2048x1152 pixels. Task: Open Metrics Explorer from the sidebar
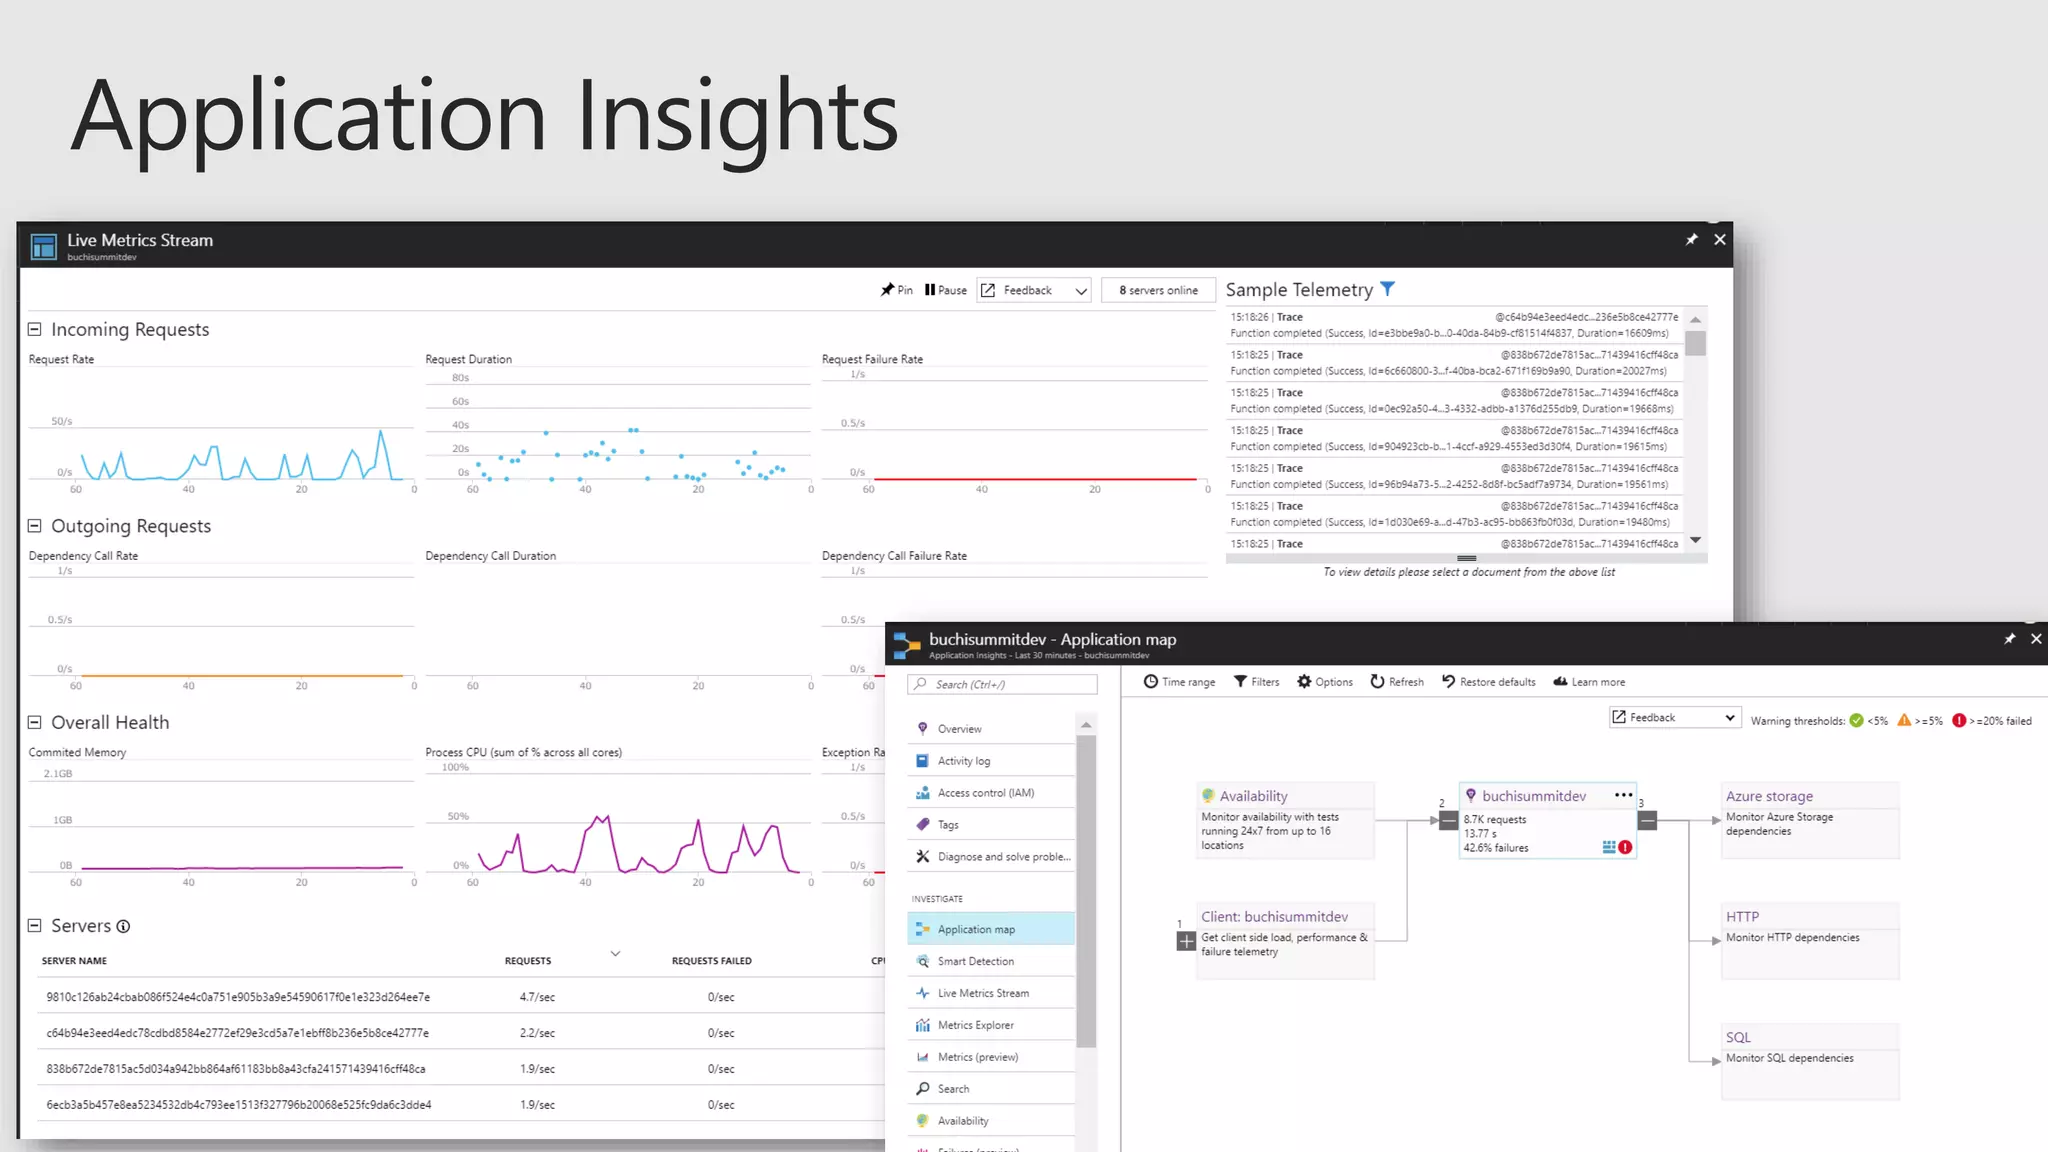tap(975, 1025)
